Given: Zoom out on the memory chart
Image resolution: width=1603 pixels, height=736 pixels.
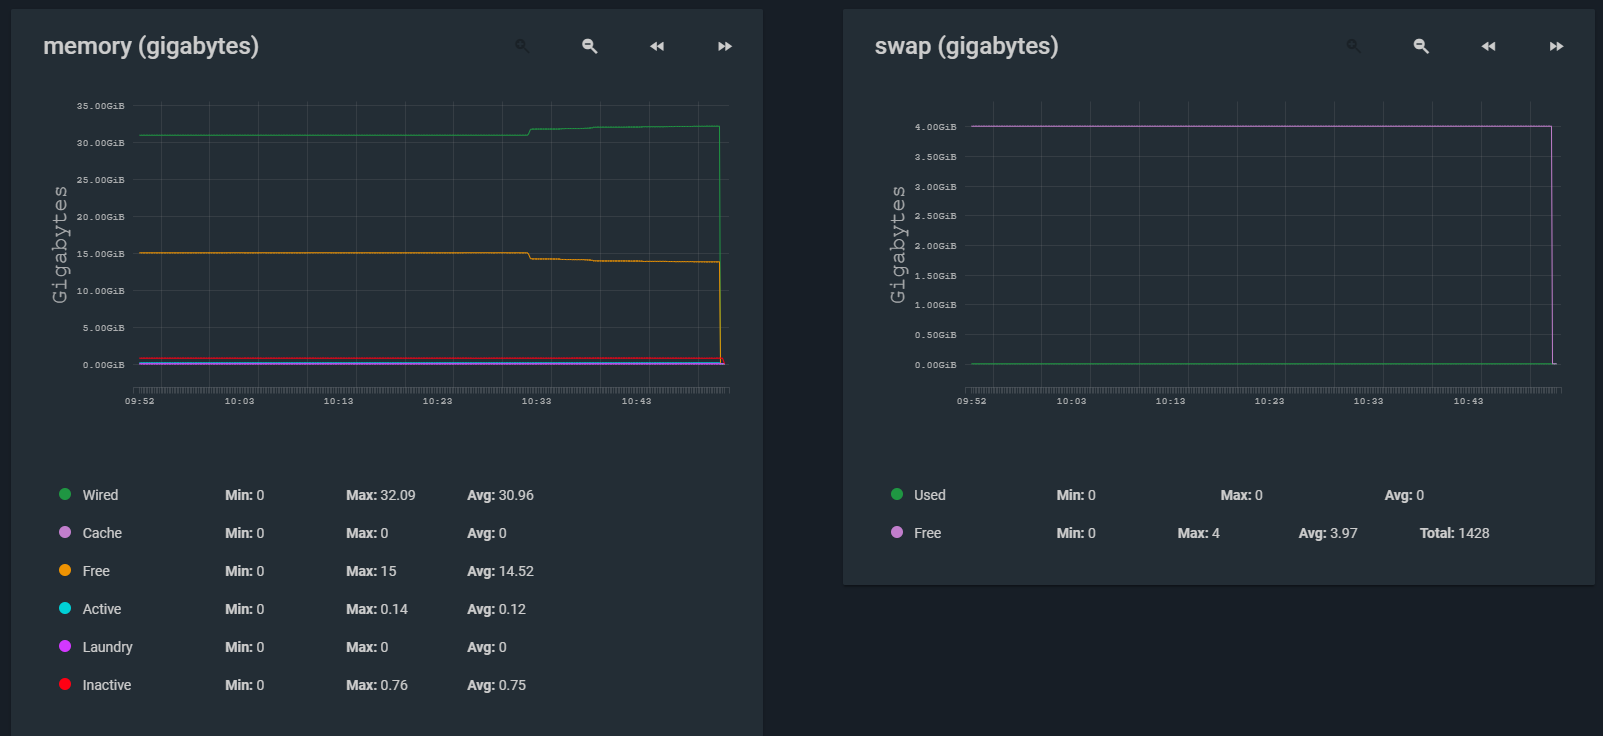Looking at the screenshot, I should coord(590,46).
